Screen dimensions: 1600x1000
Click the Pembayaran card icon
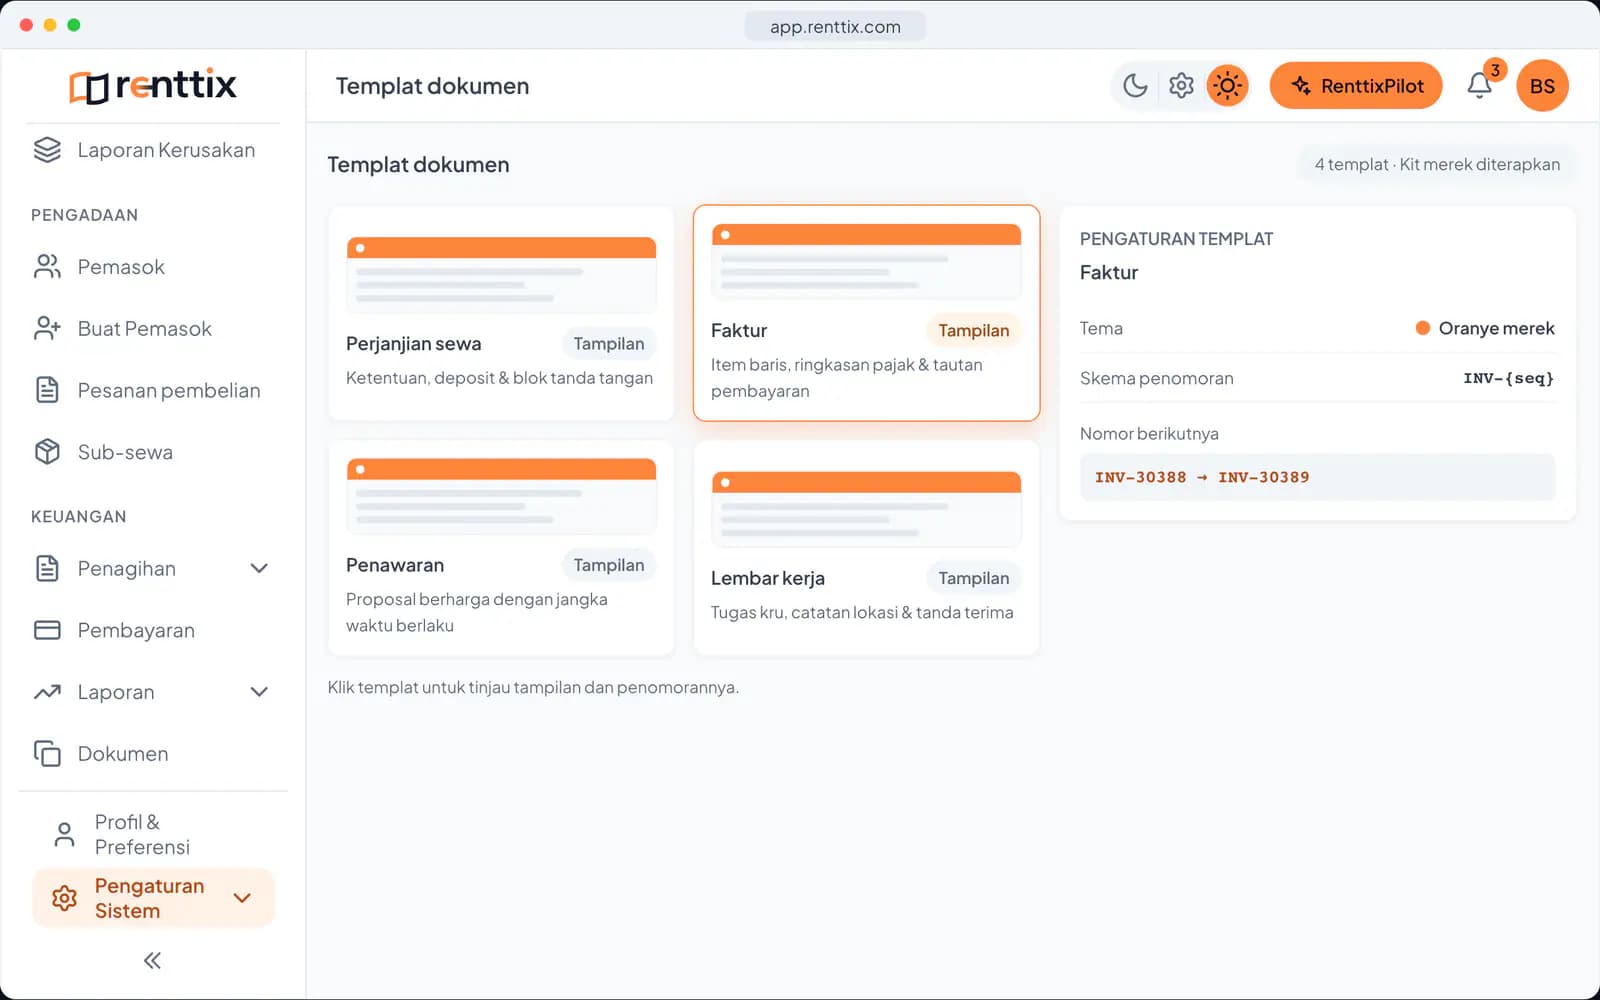click(47, 630)
